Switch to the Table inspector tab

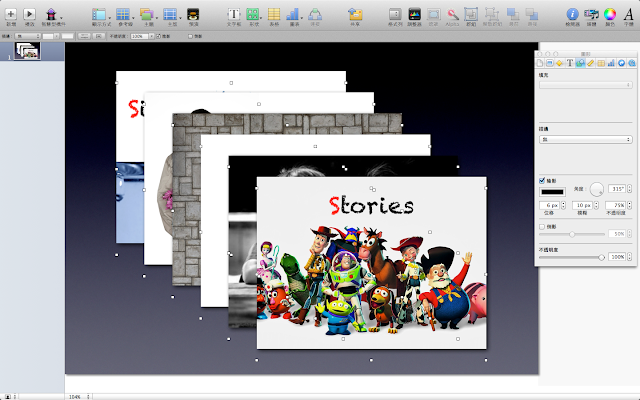(601, 63)
